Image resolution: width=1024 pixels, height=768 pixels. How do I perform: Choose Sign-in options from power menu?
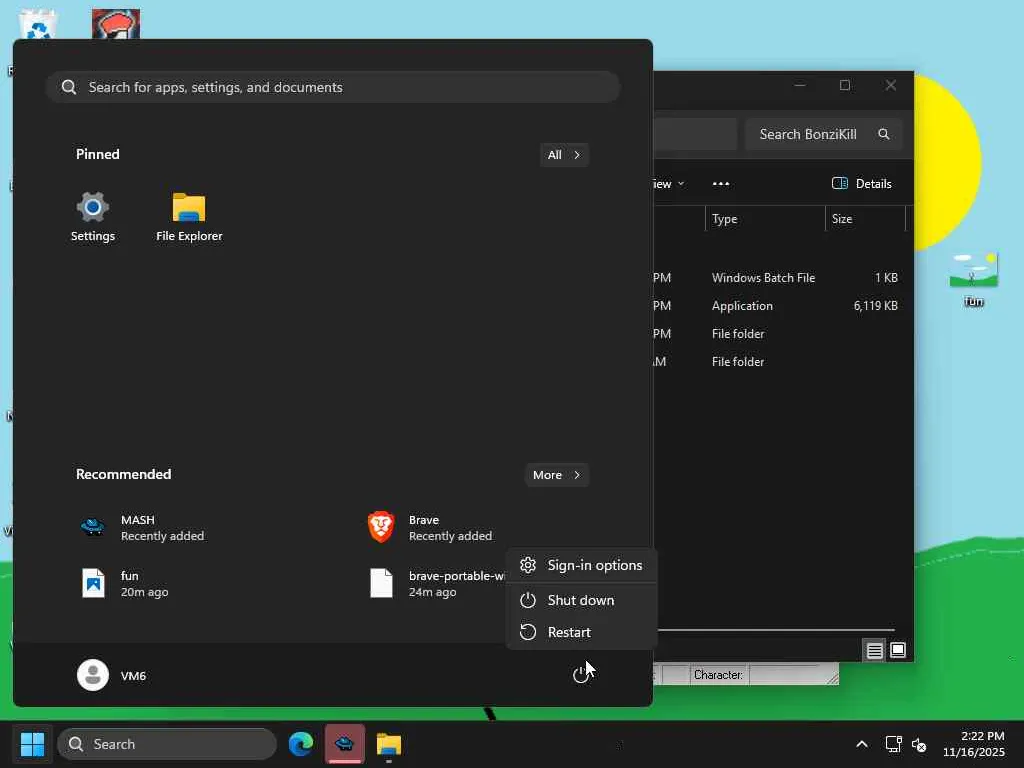click(581, 565)
